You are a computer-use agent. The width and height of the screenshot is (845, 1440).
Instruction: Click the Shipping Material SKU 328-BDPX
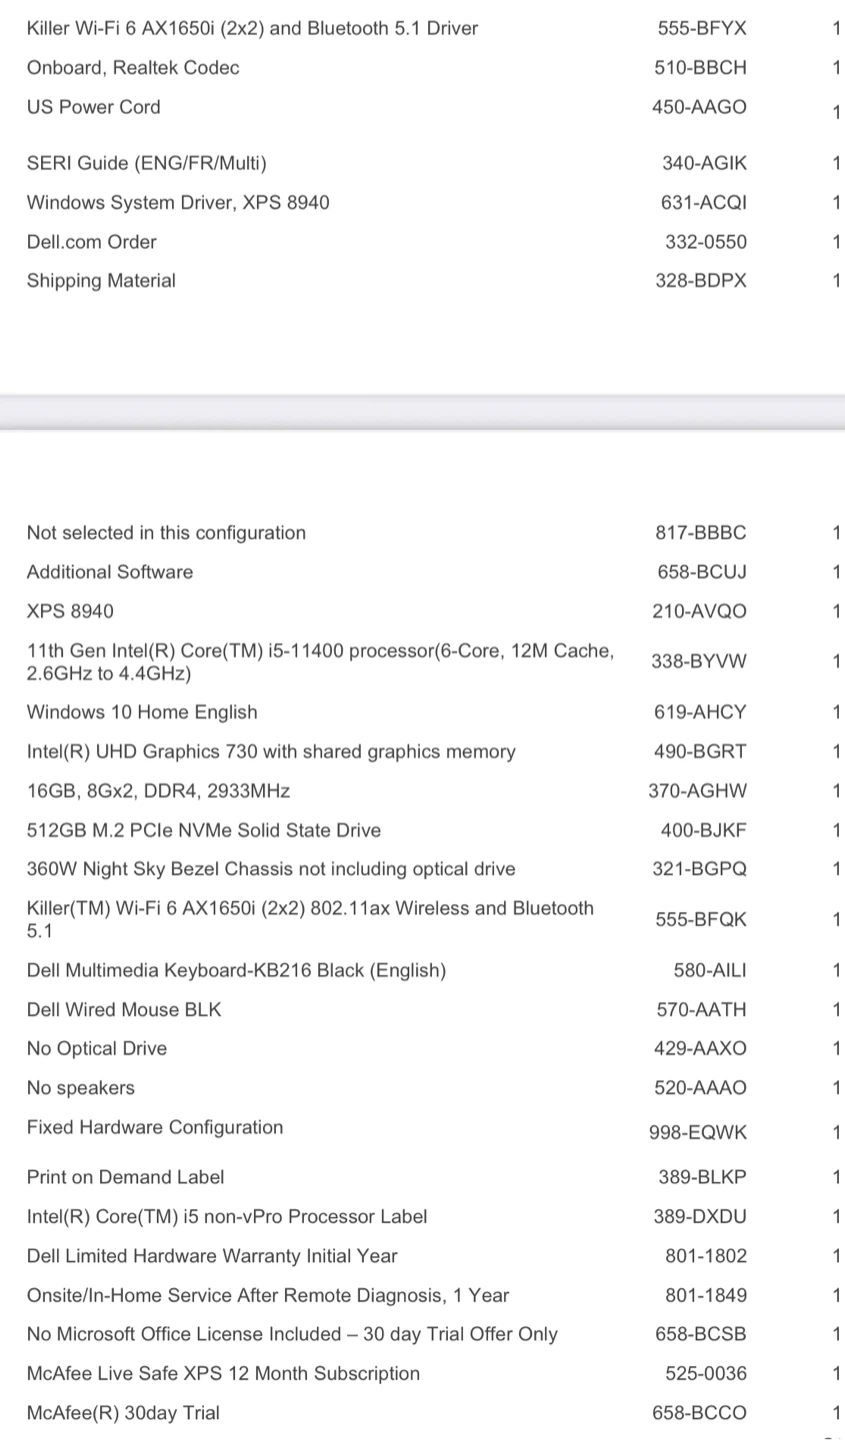(700, 281)
